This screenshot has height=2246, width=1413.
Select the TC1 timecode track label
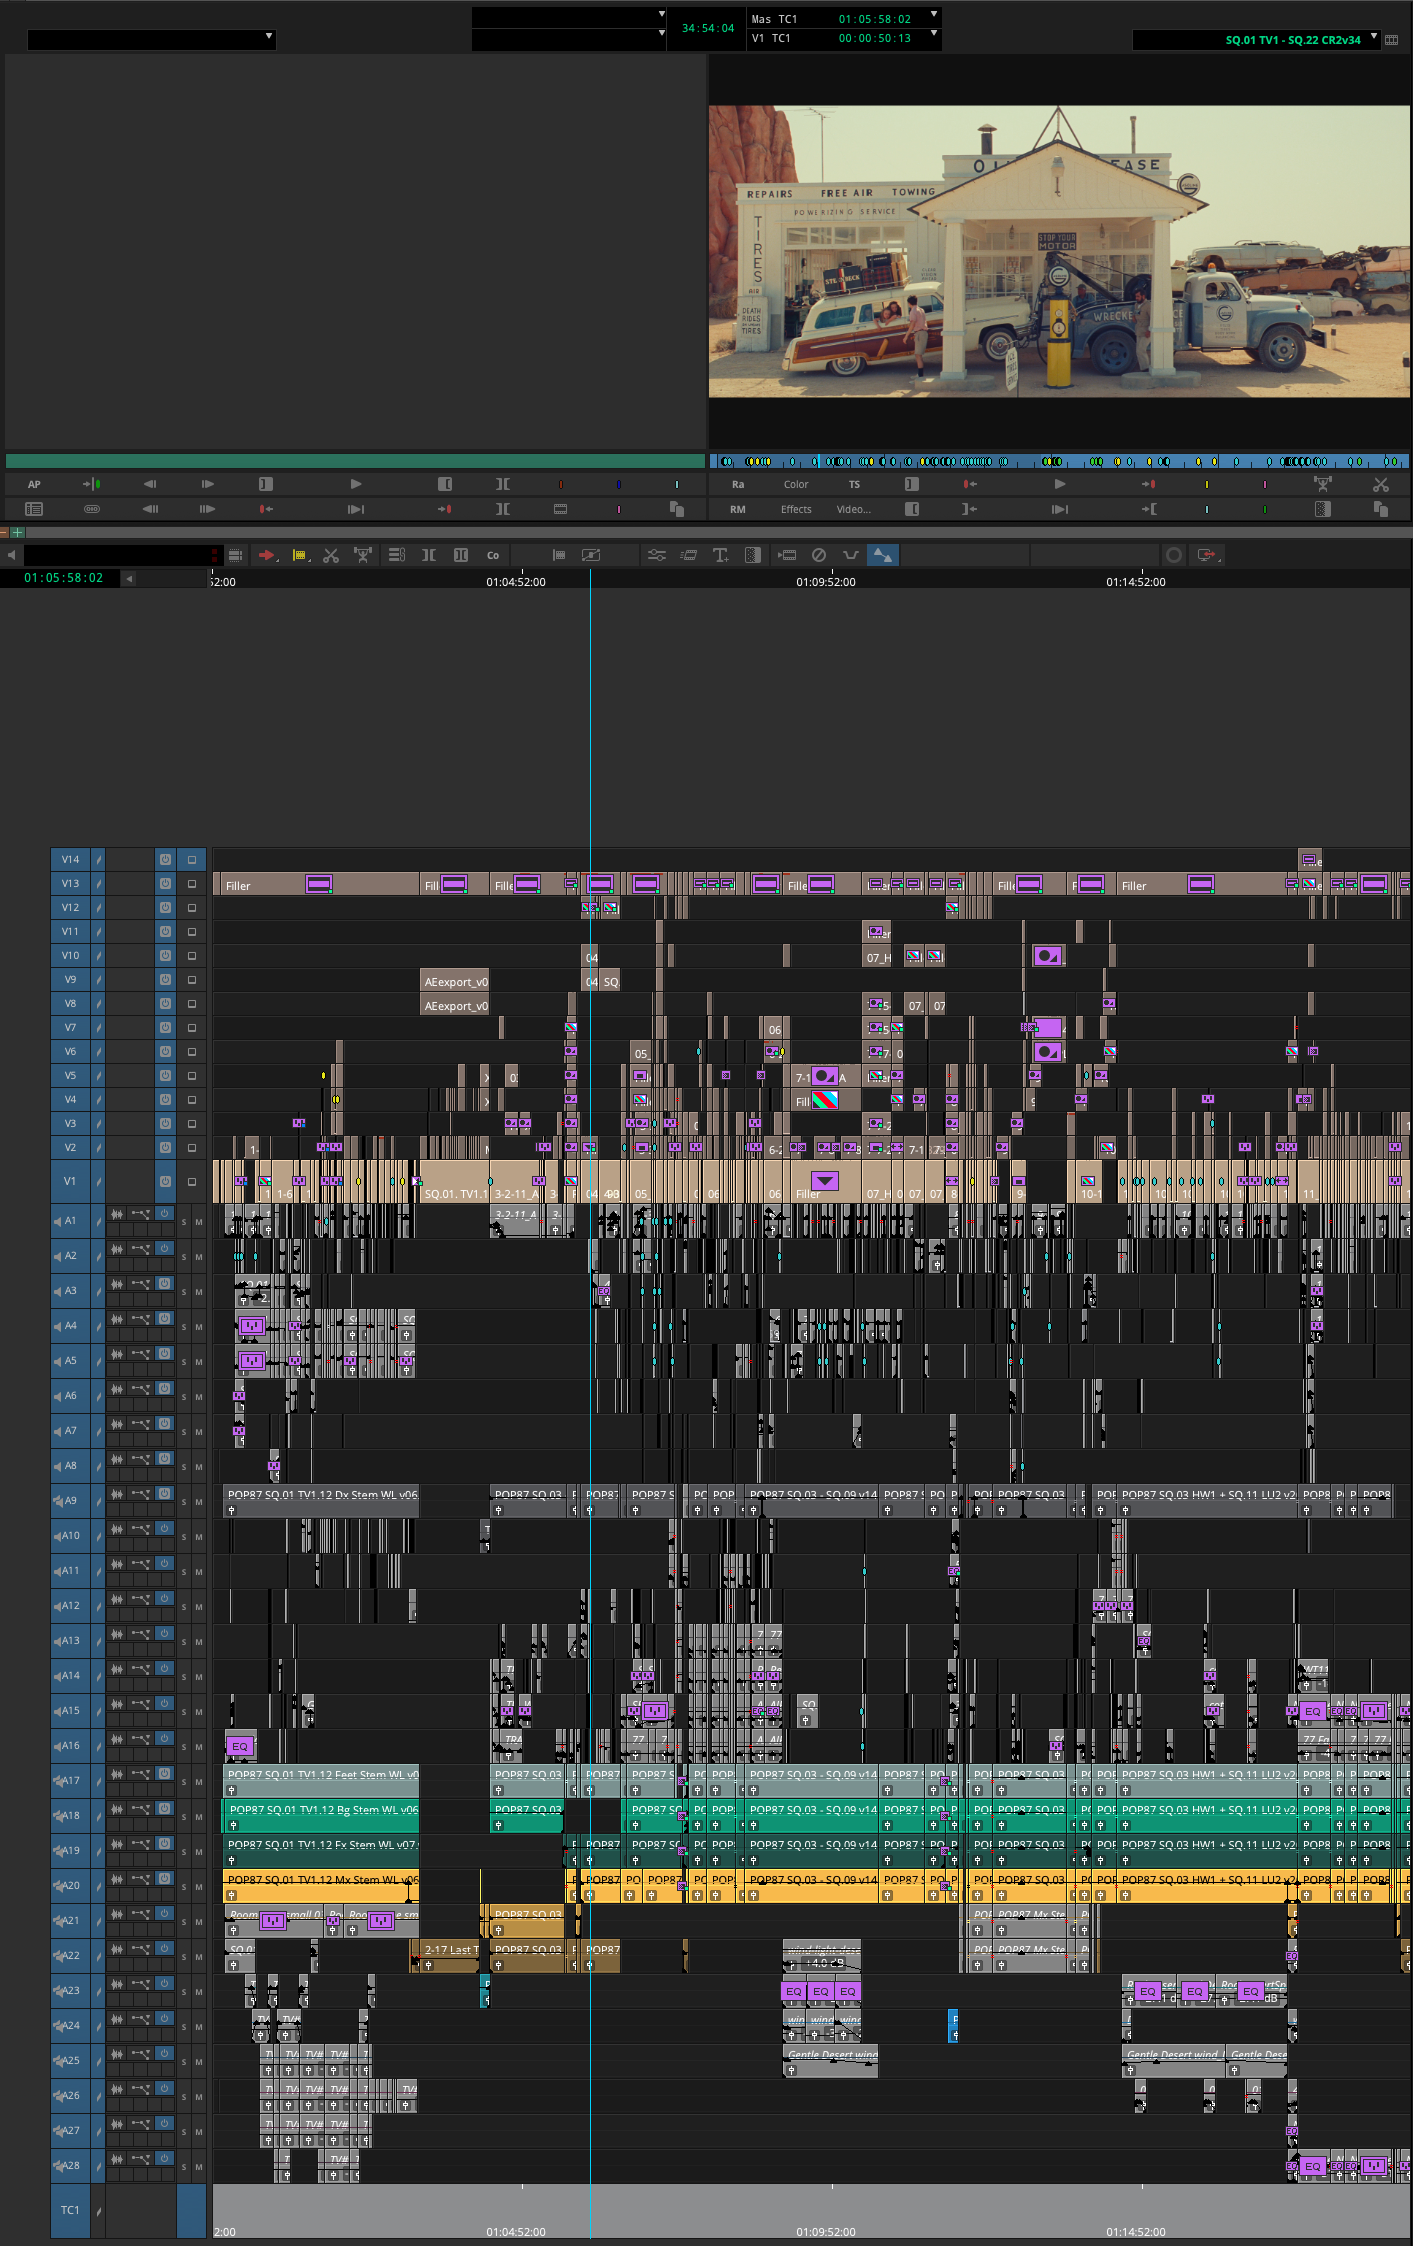point(70,2210)
